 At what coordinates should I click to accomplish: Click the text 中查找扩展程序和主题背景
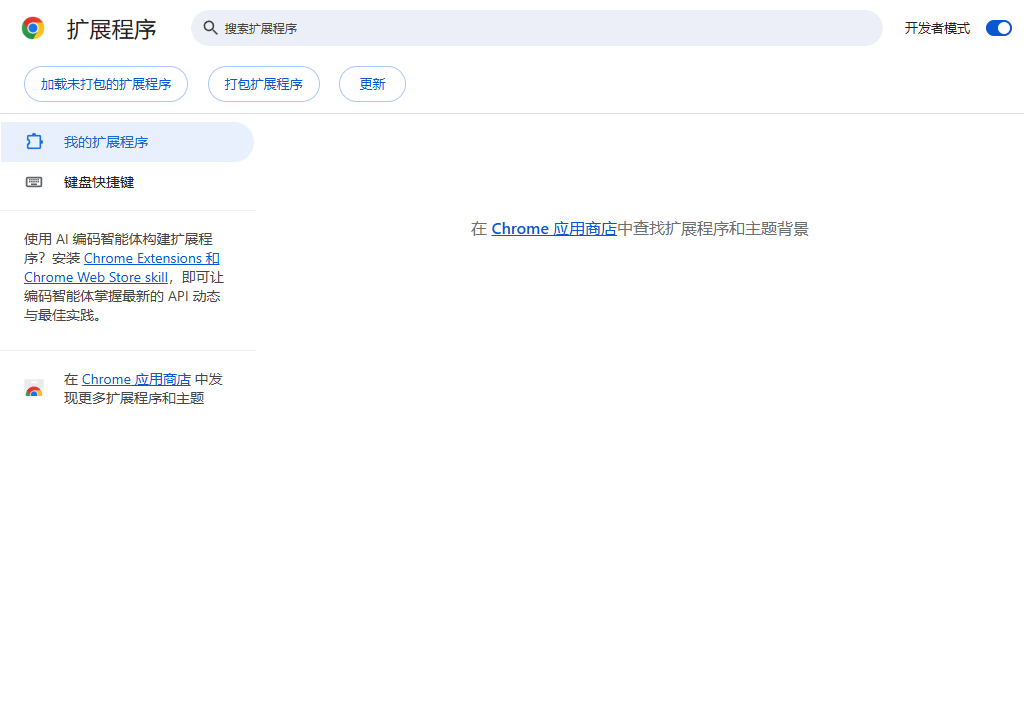click(x=712, y=229)
